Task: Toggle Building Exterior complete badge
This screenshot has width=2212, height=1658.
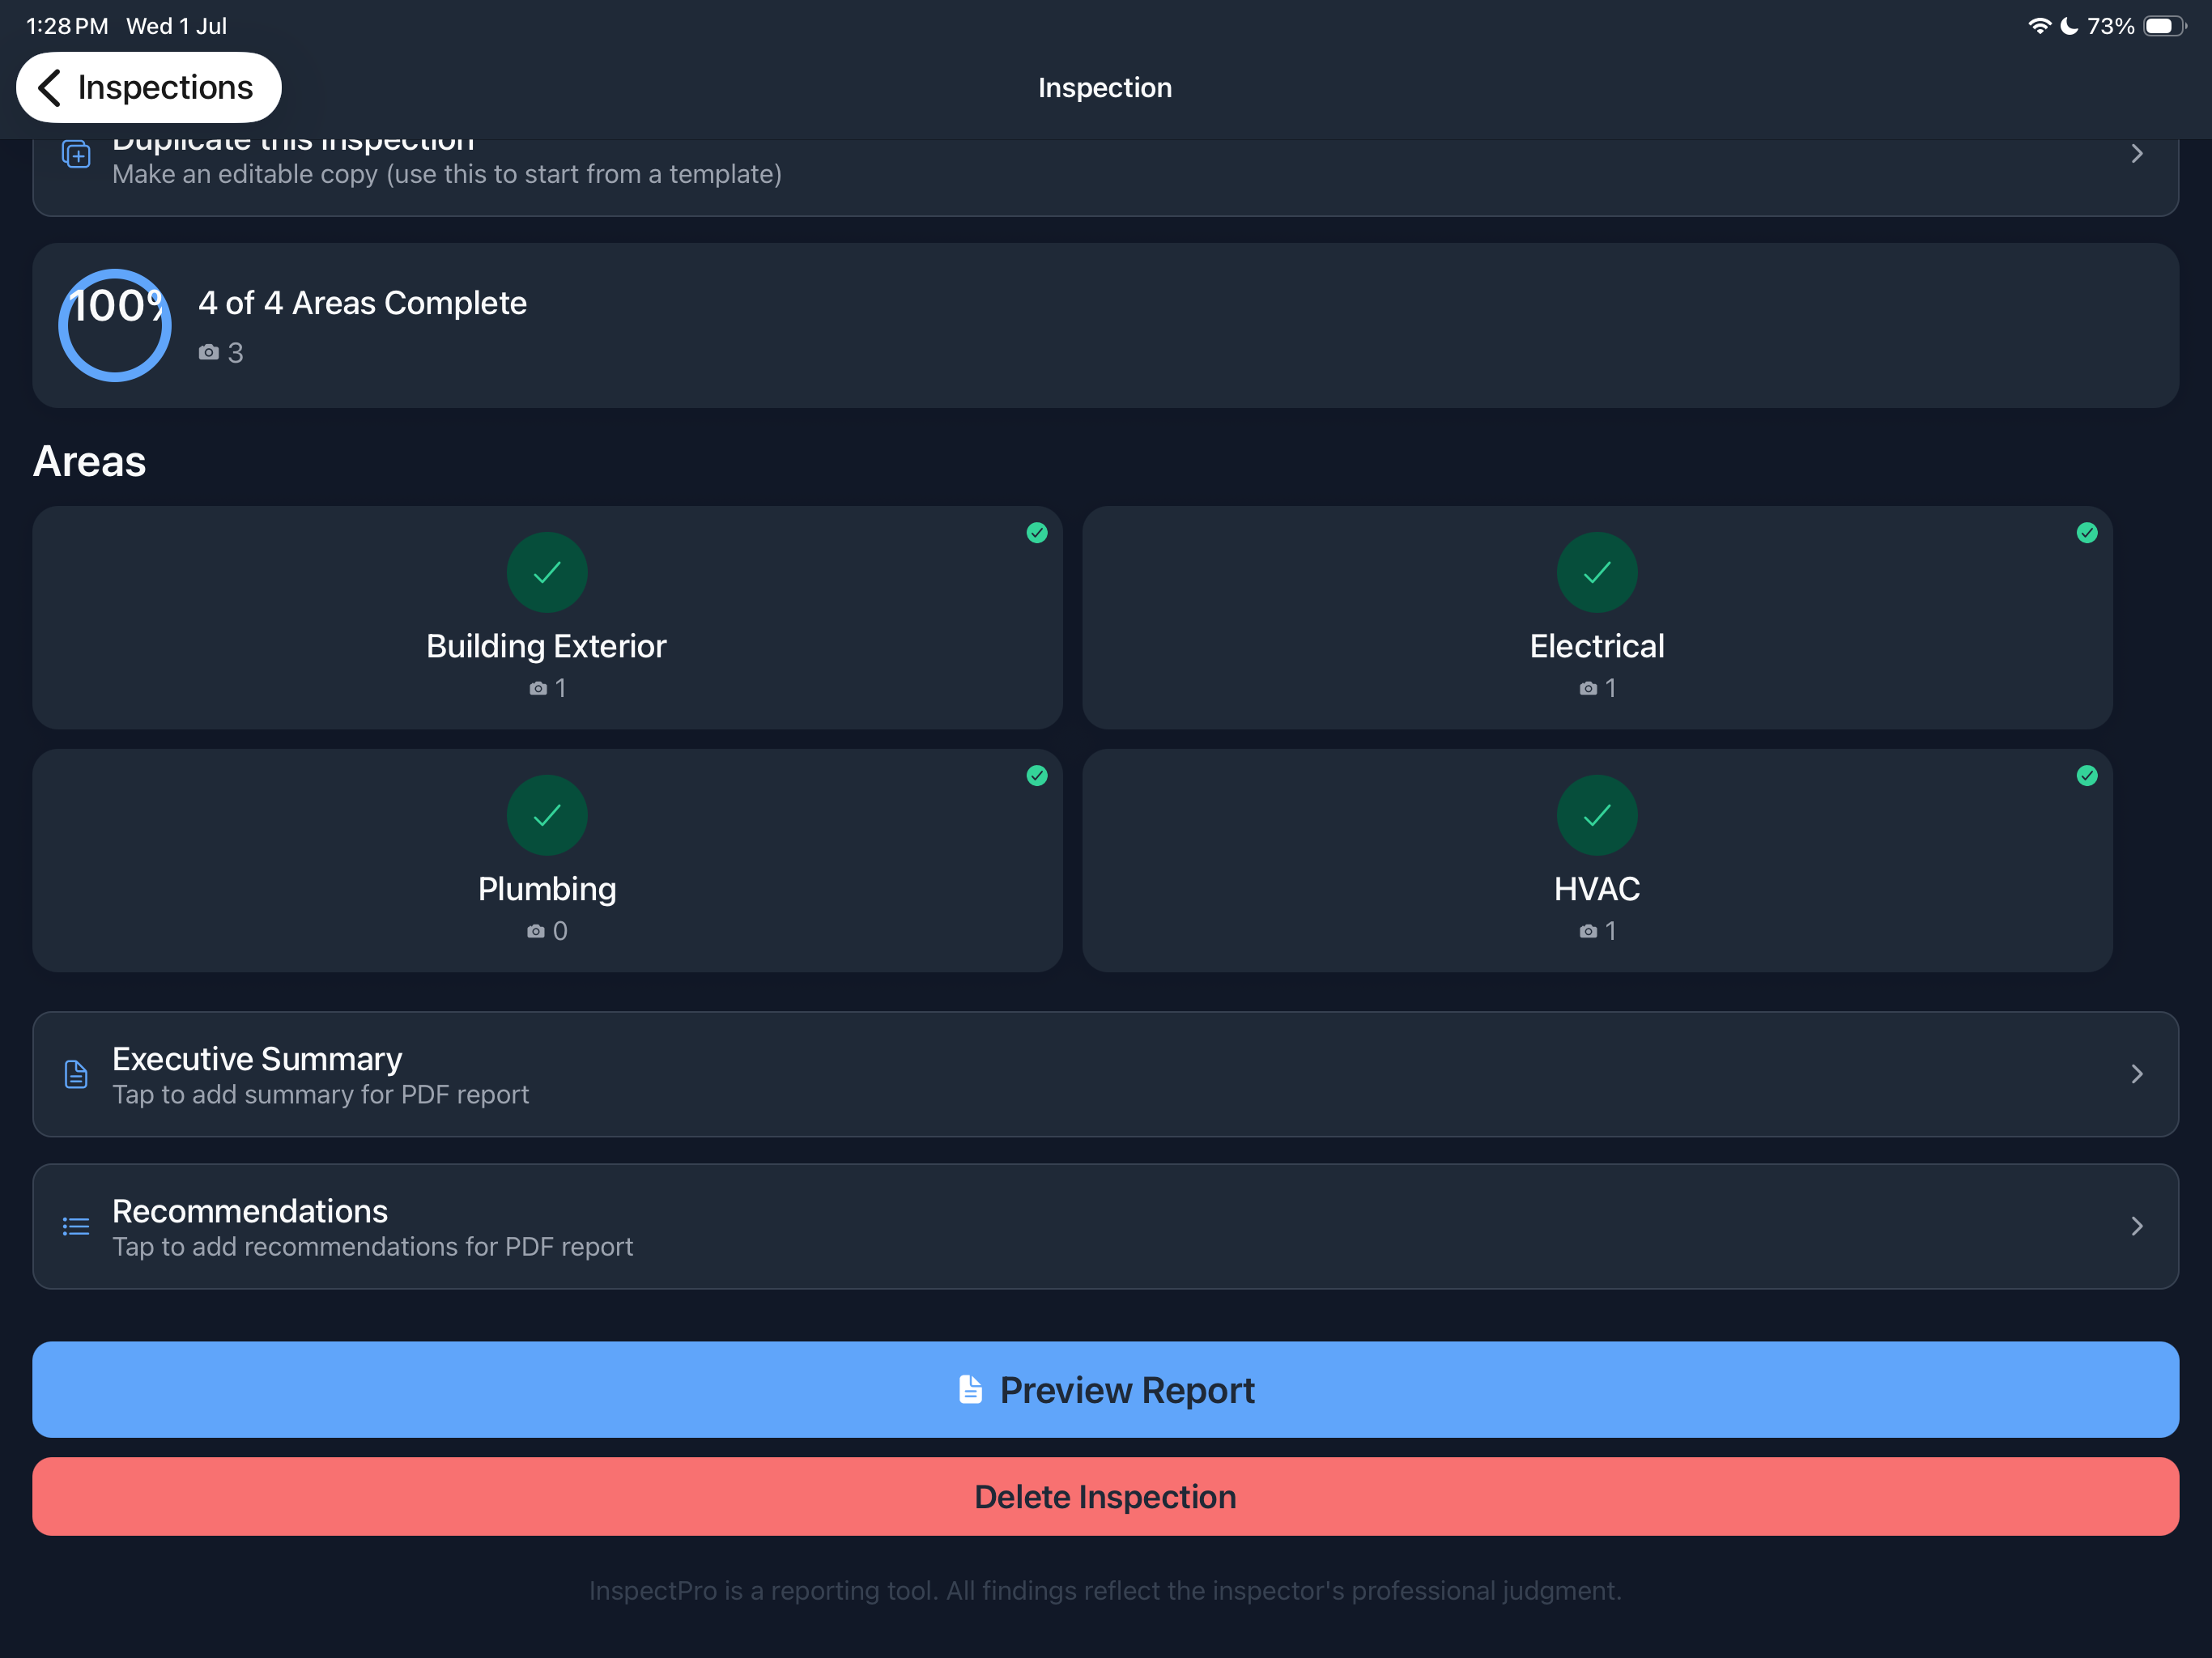Action: 1037,533
